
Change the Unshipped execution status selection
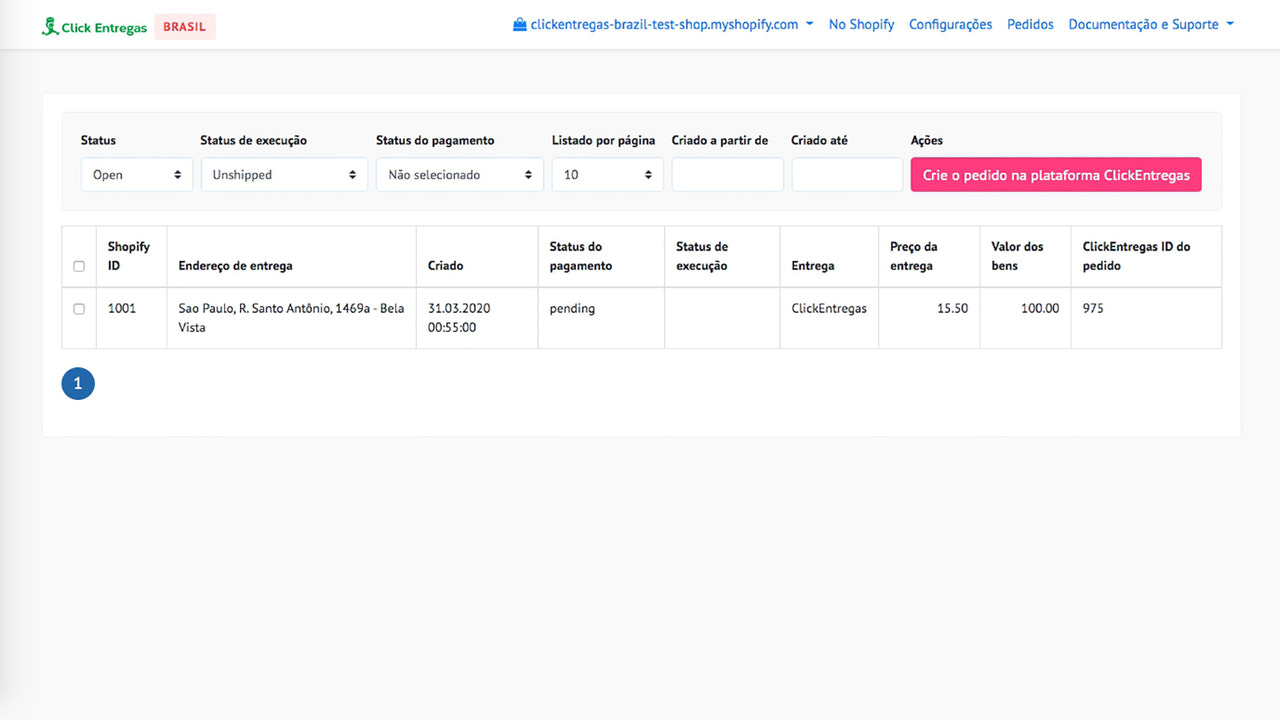tap(284, 174)
